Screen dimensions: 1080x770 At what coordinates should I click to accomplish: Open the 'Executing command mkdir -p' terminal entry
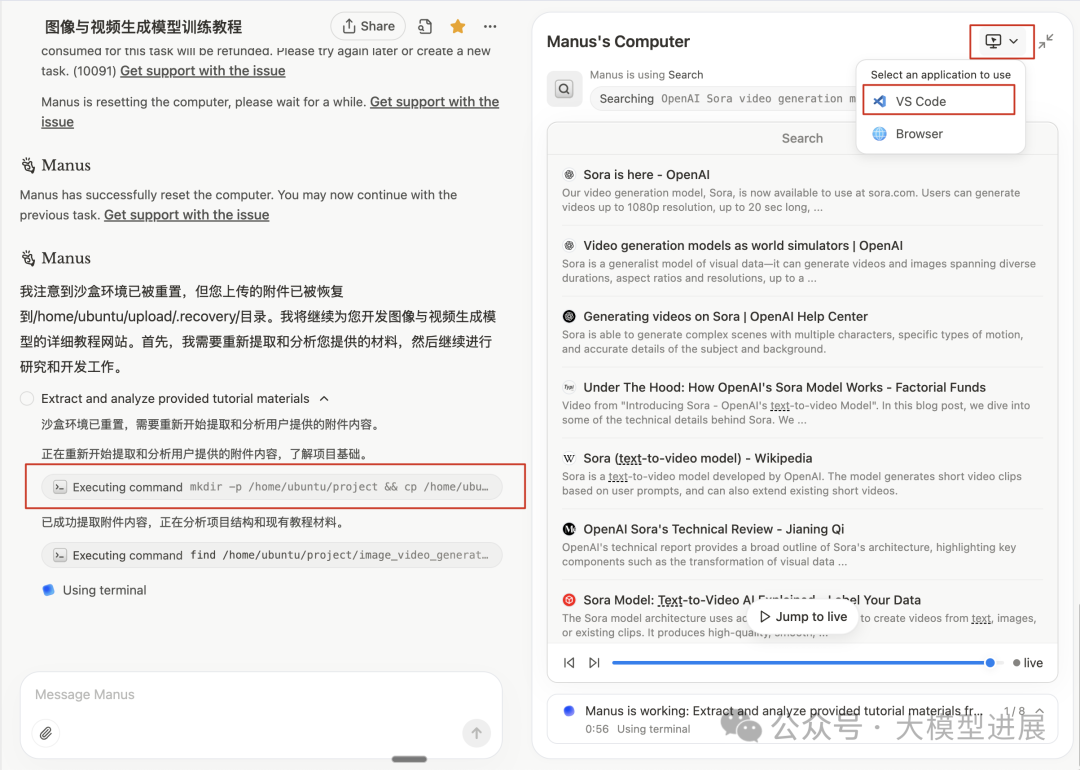coord(271,487)
